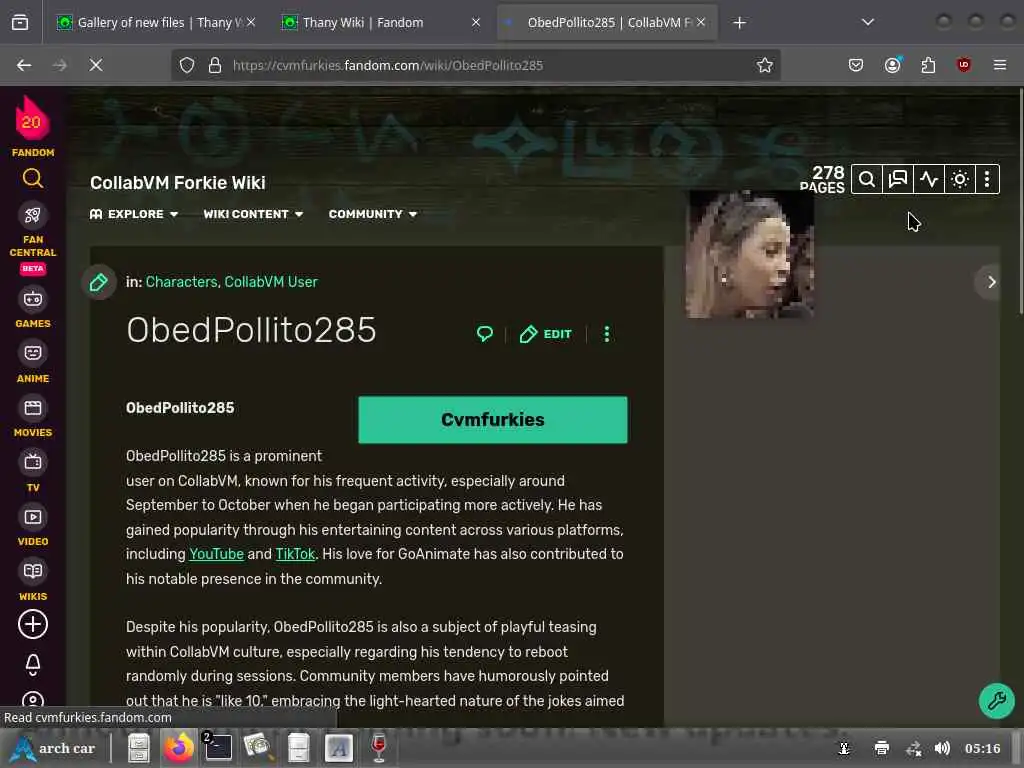Start a new wiki with plus icon
This screenshot has height=768, width=1024.
click(x=33, y=624)
